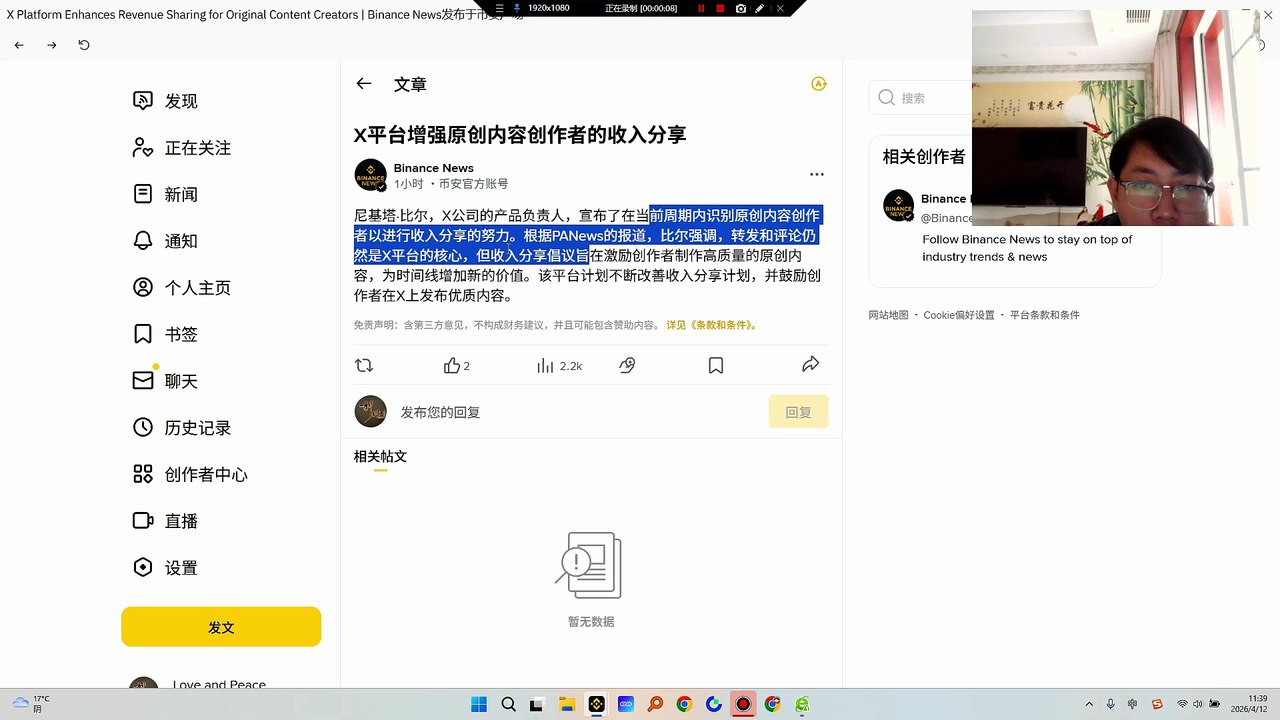Open 通知 in the sidebar

[166, 241]
